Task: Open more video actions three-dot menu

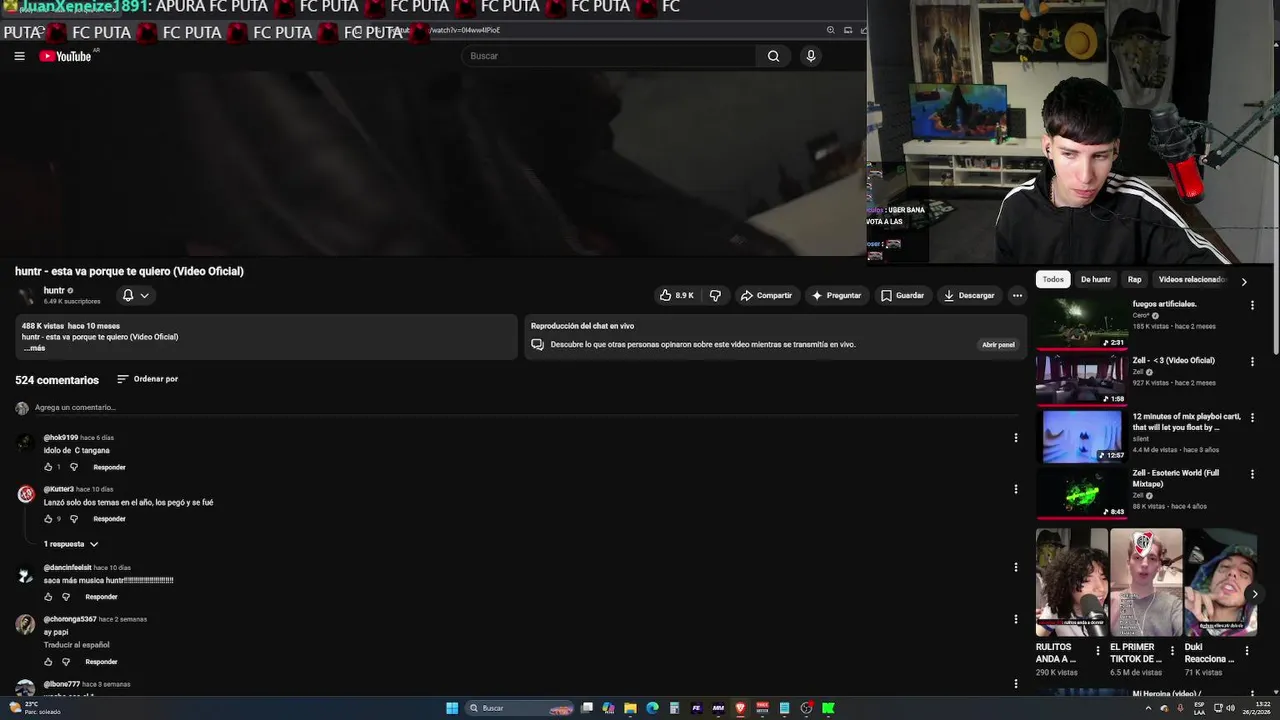Action: point(1017,295)
